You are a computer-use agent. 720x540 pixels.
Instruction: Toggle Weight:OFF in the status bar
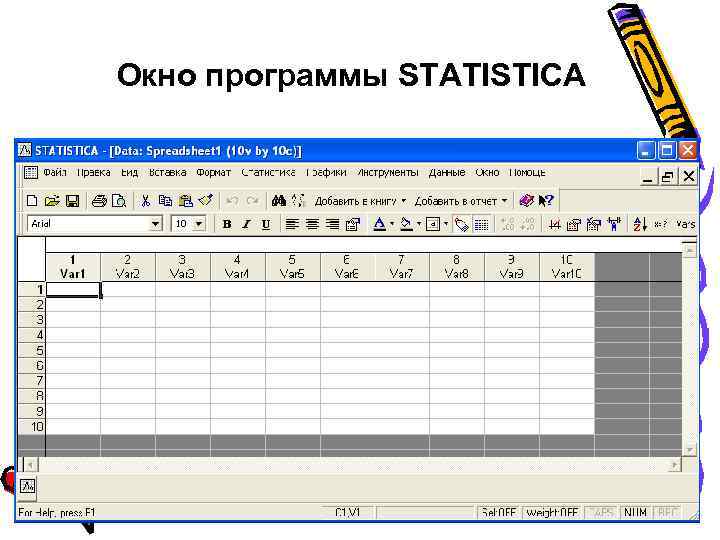tap(552, 512)
